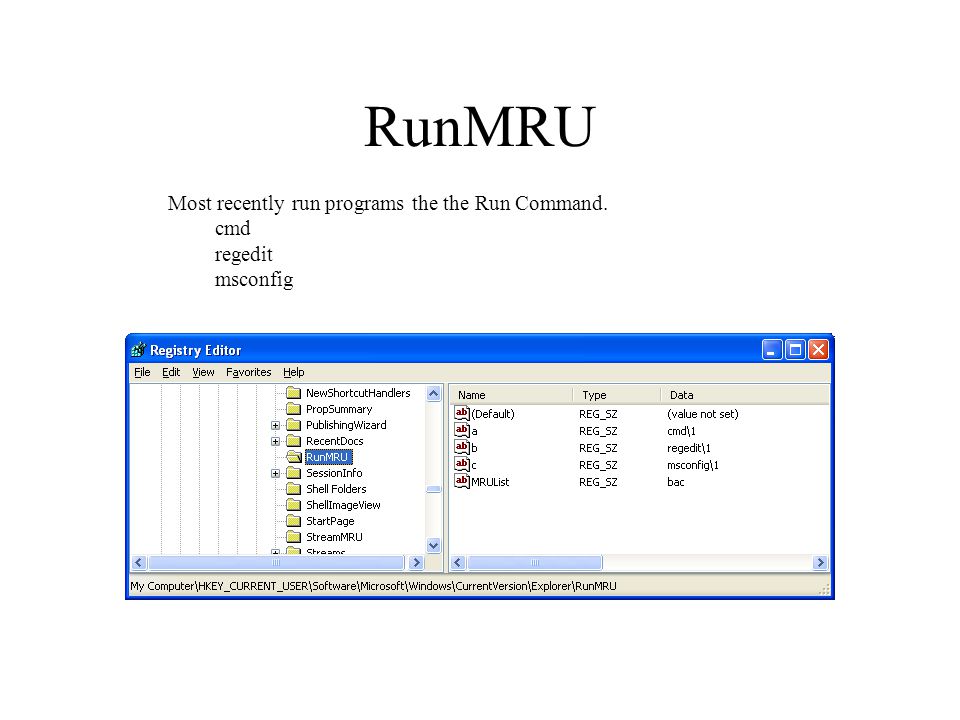This screenshot has height=720, width=960.
Task: Click tree pane scroll up arrow
Action: 433,394
